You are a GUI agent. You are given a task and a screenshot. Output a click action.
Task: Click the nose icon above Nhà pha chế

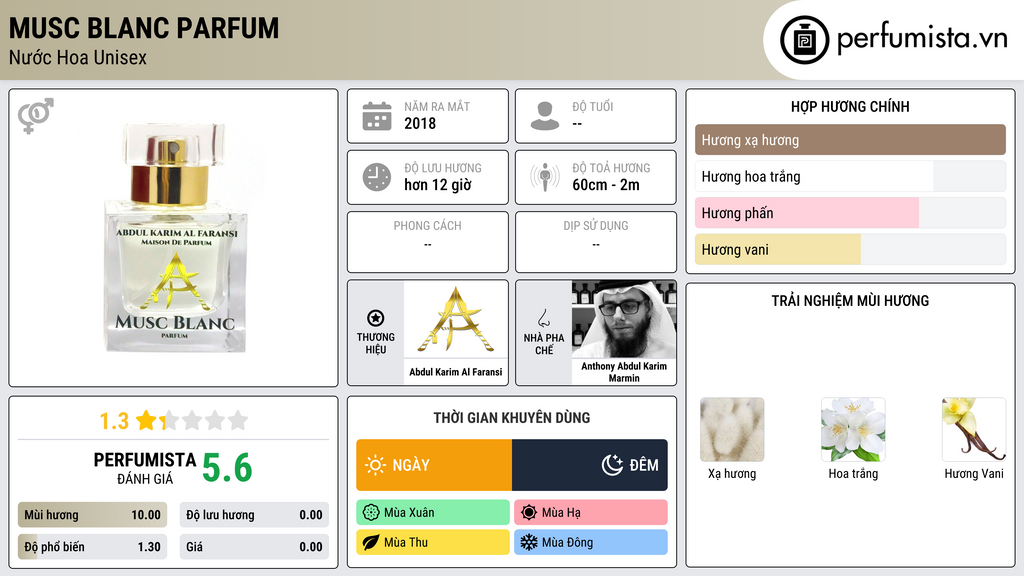point(543,318)
